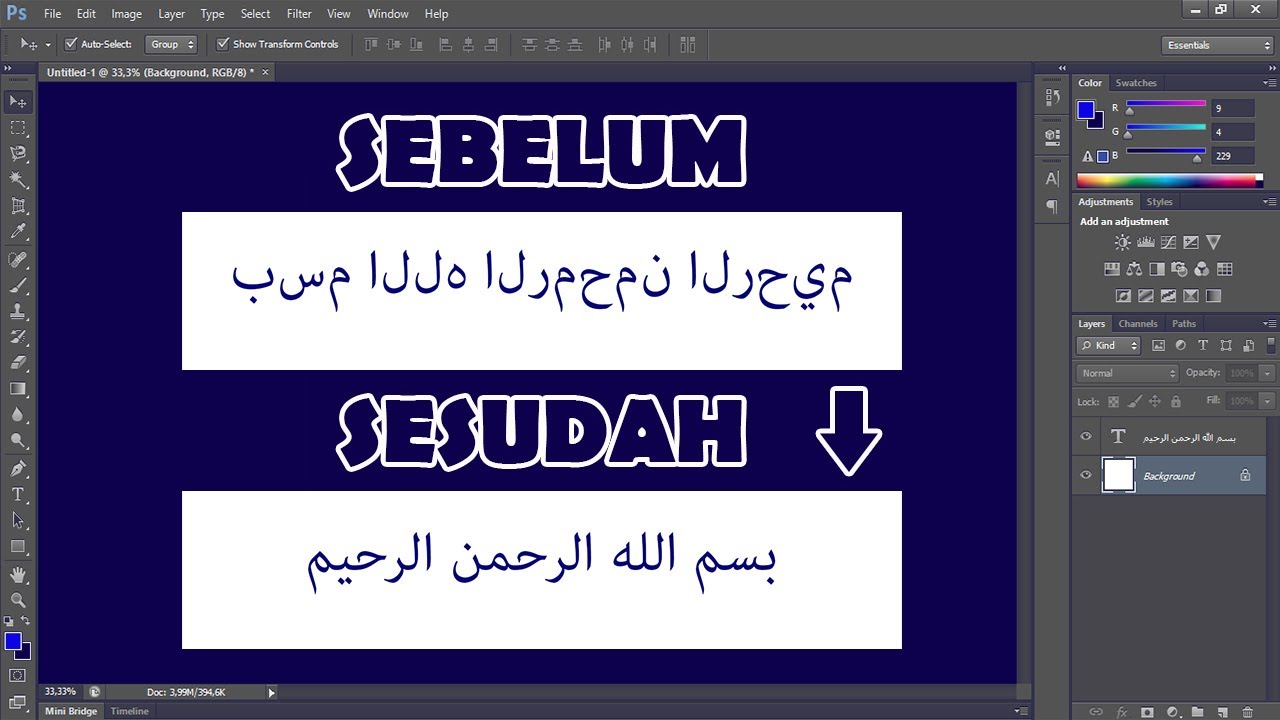Select the Eraser tool
The image size is (1280, 720).
tap(18, 364)
